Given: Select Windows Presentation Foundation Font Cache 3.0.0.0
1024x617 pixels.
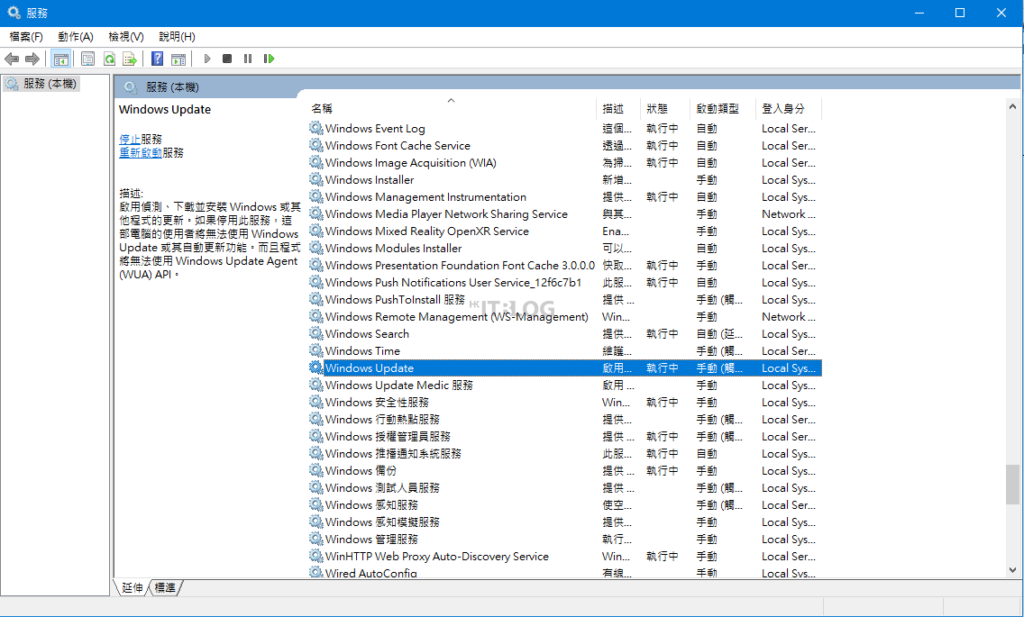Looking at the screenshot, I should 565,265.
